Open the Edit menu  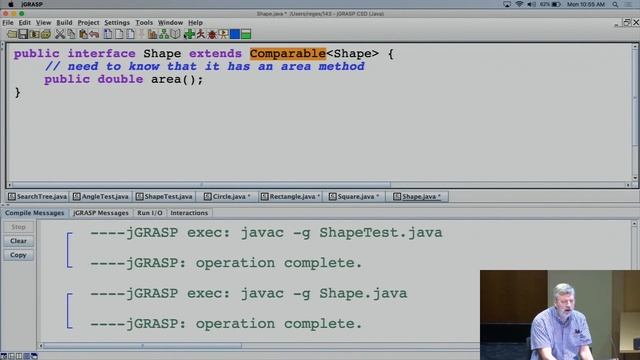[x=24, y=22]
